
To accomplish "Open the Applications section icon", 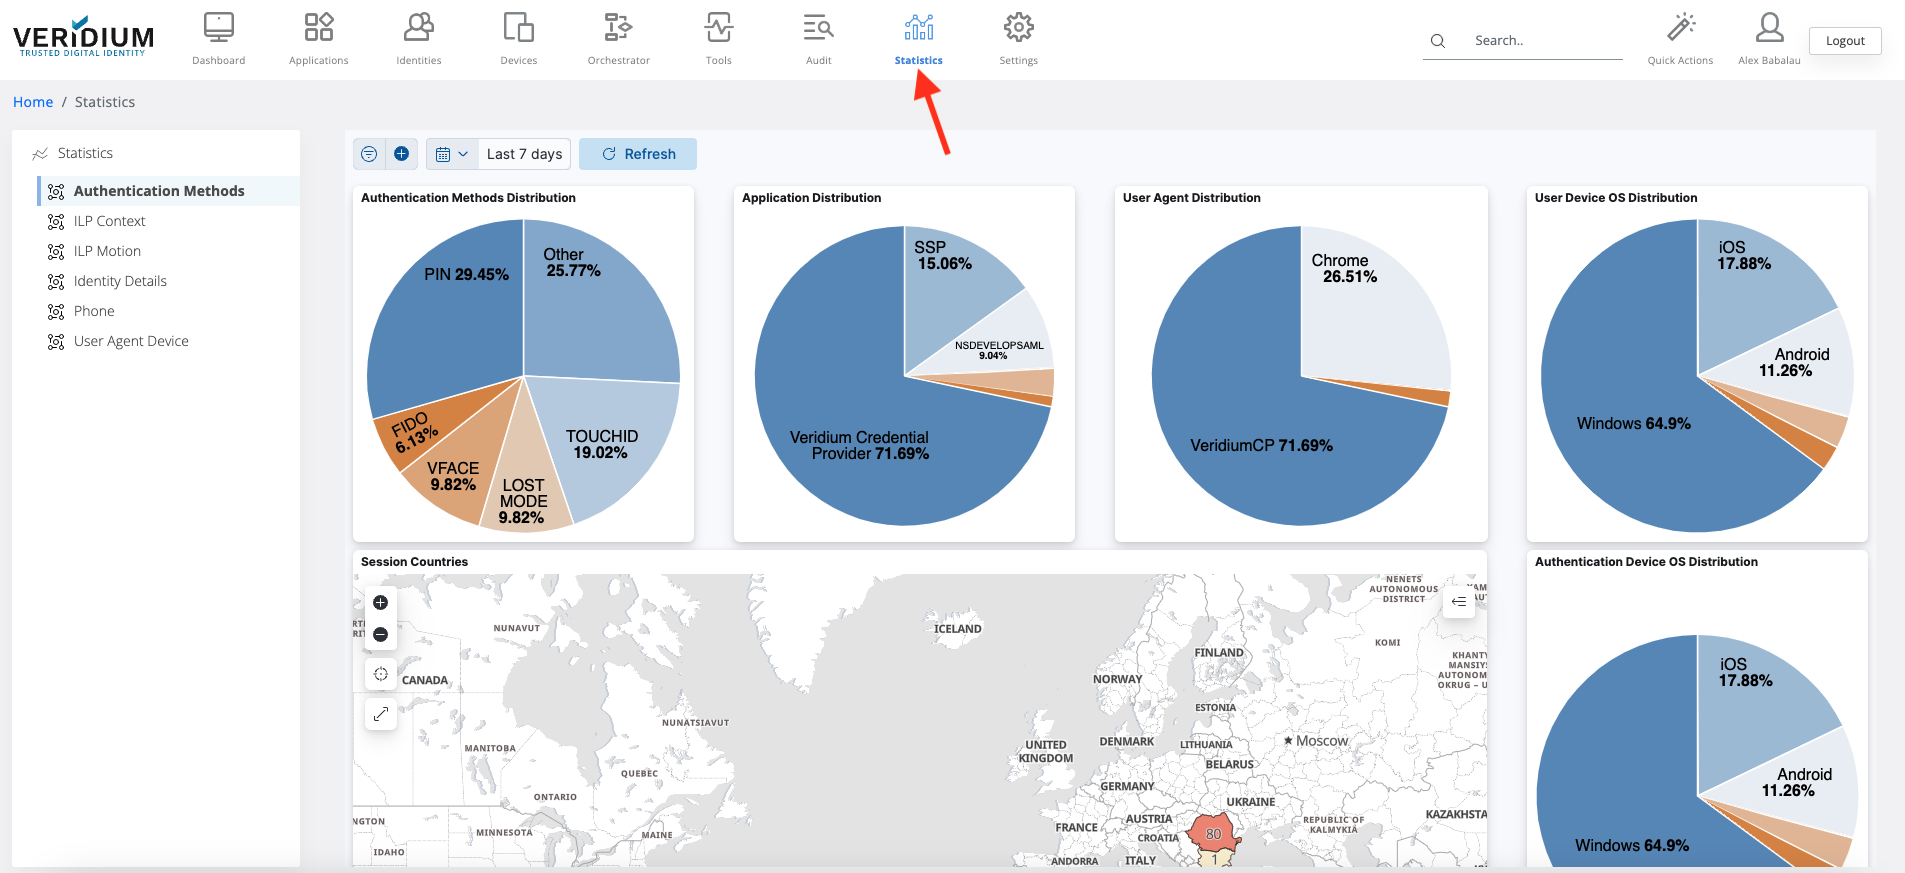I will point(318,28).
